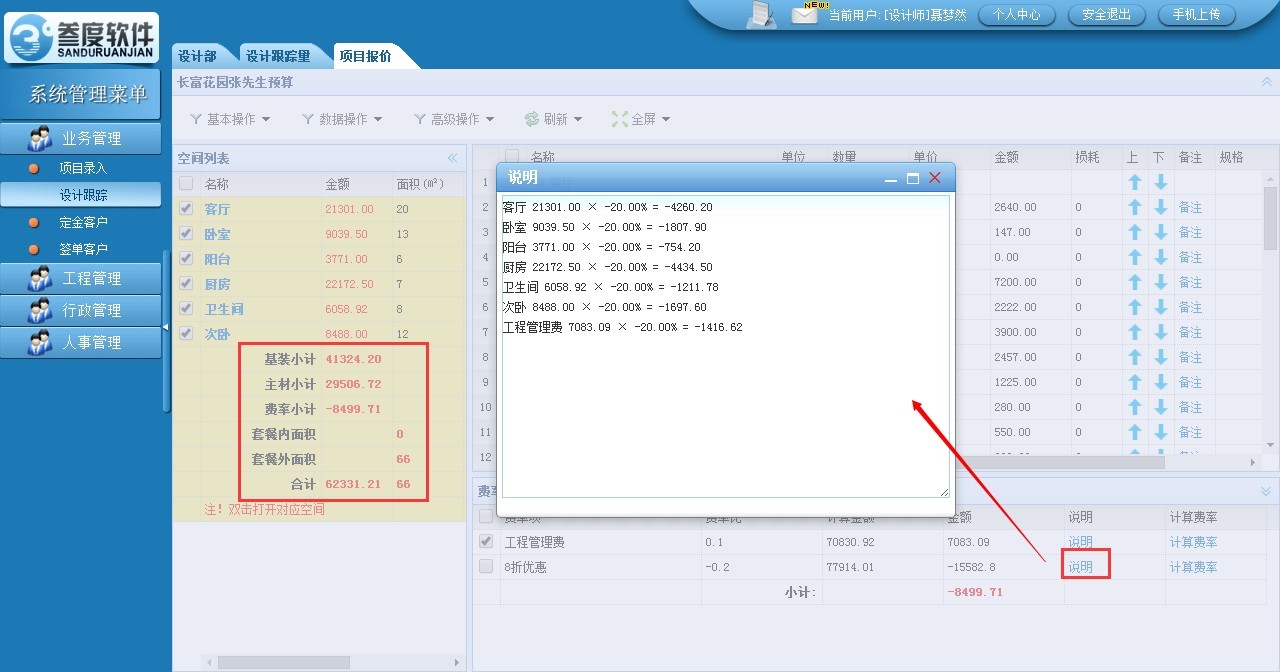The width and height of the screenshot is (1280, 672).
Task: Collapse the 长富花园张先生预算 panel chevron
Action: [x=1267, y=82]
